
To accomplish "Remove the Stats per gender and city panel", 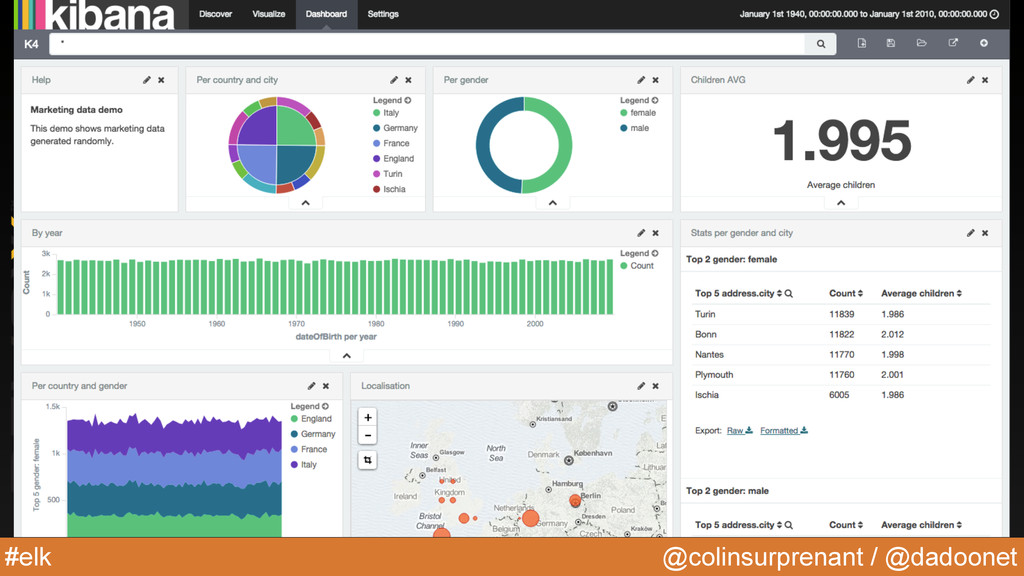I will pyautogui.click(x=985, y=232).
